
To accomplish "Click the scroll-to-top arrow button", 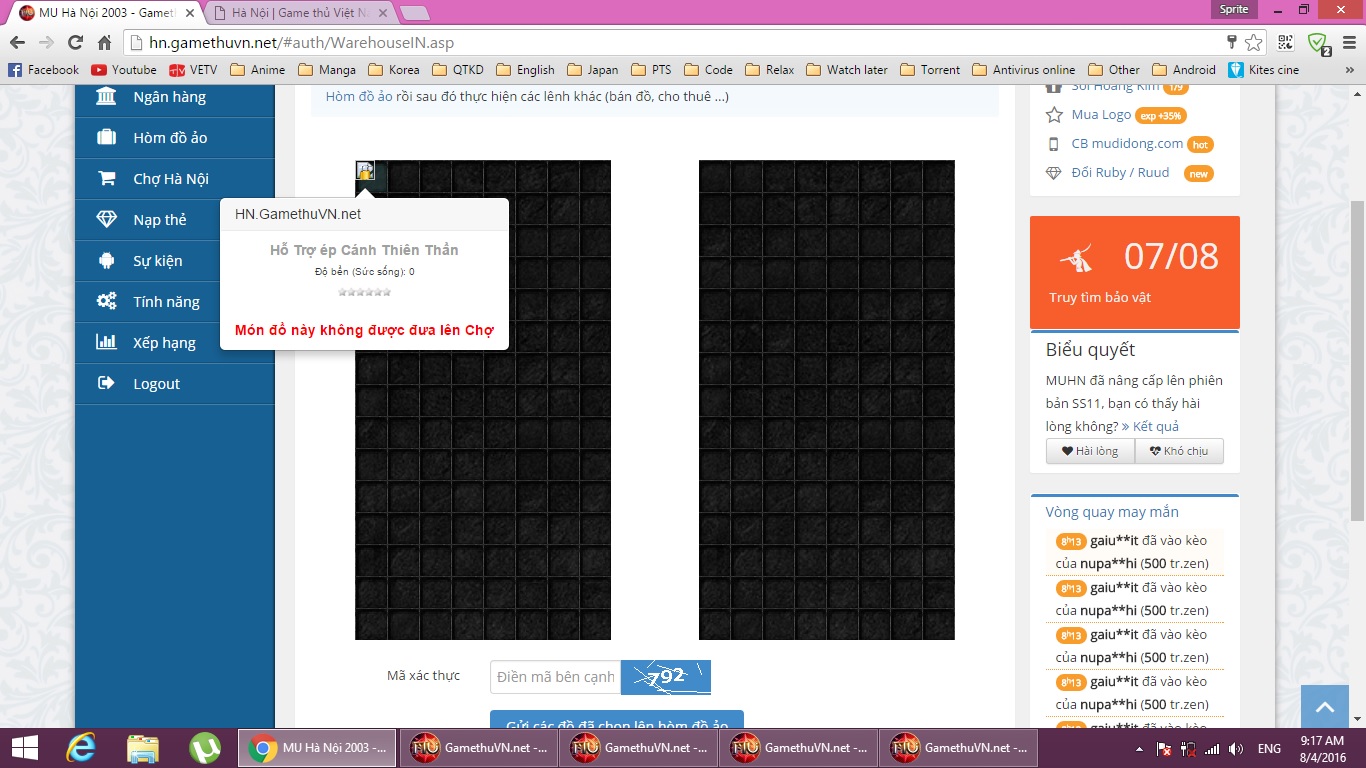I will click(x=1325, y=707).
